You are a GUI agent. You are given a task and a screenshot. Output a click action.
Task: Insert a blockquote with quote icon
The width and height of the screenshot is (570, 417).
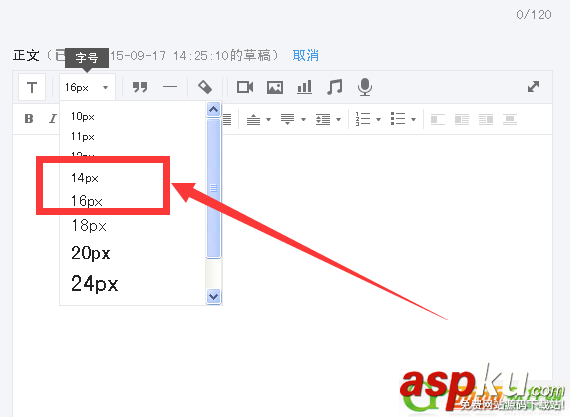[x=140, y=87]
